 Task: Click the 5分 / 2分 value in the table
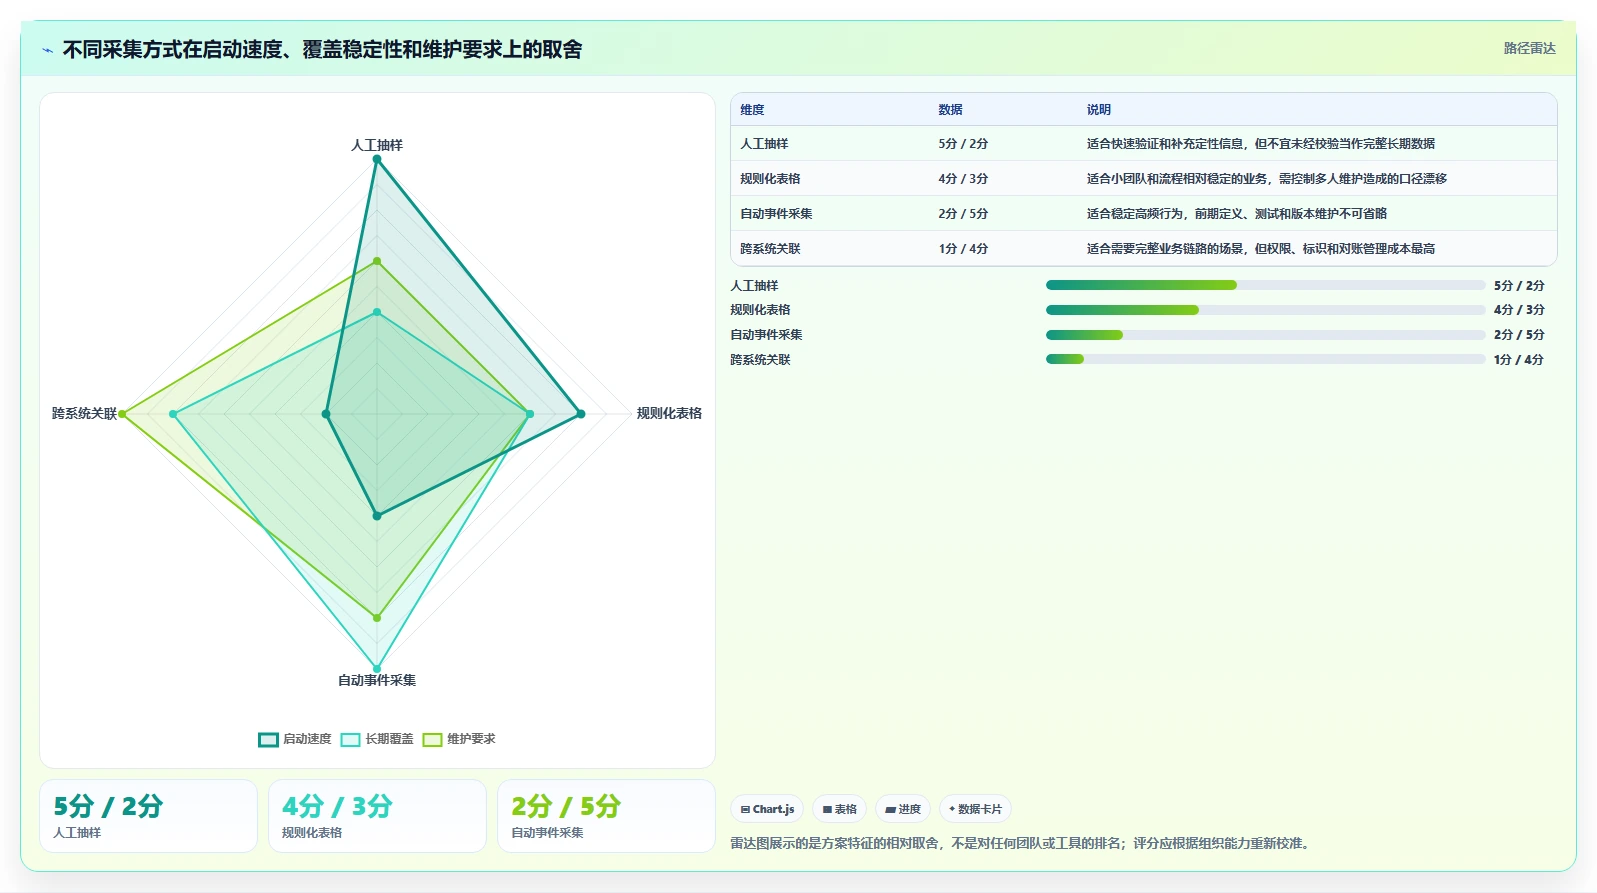pyautogui.click(x=963, y=144)
